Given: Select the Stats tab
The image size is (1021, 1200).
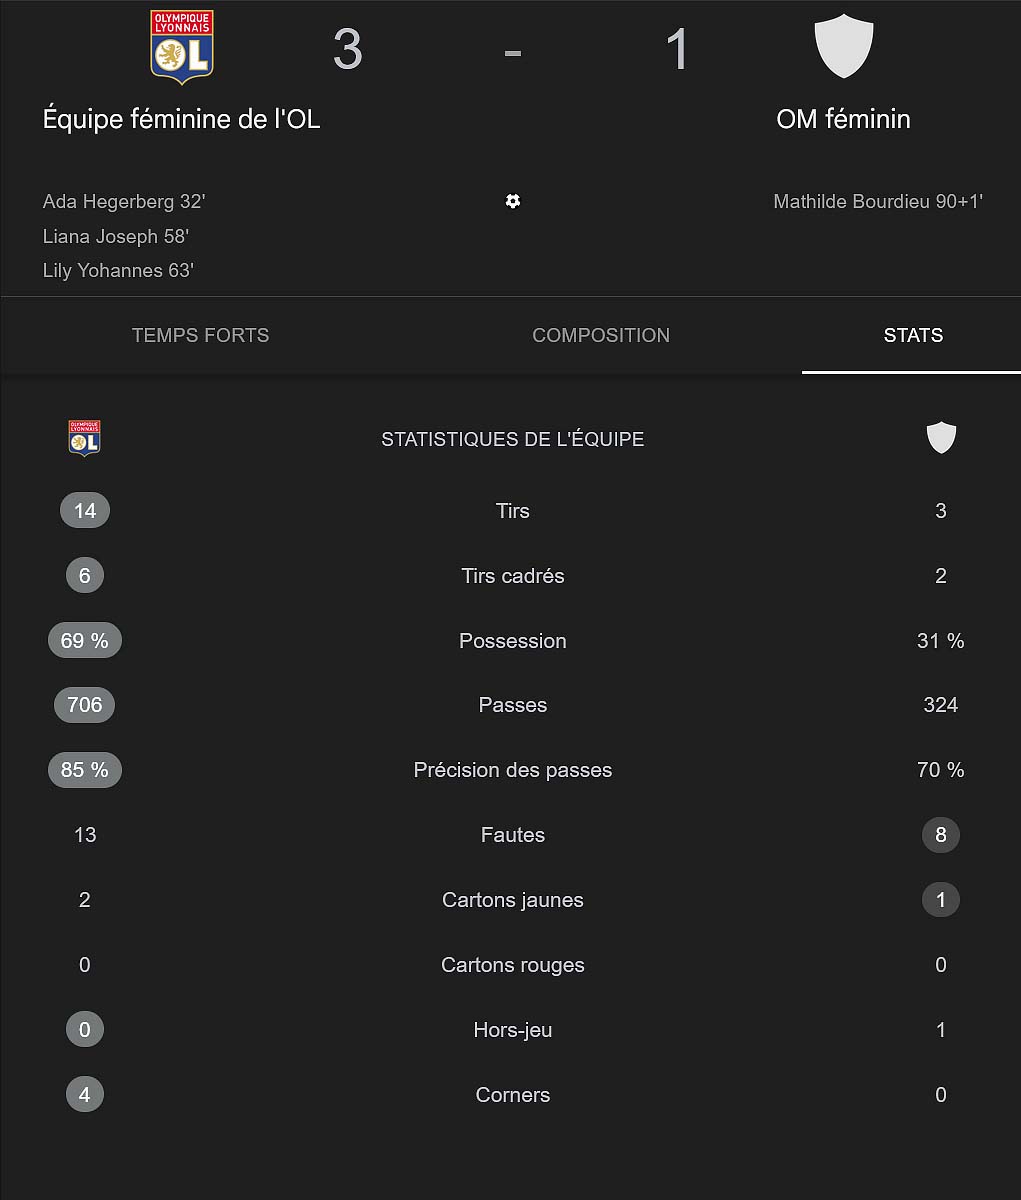Looking at the screenshot, I should pyautogui.click(x=913, y=335).
